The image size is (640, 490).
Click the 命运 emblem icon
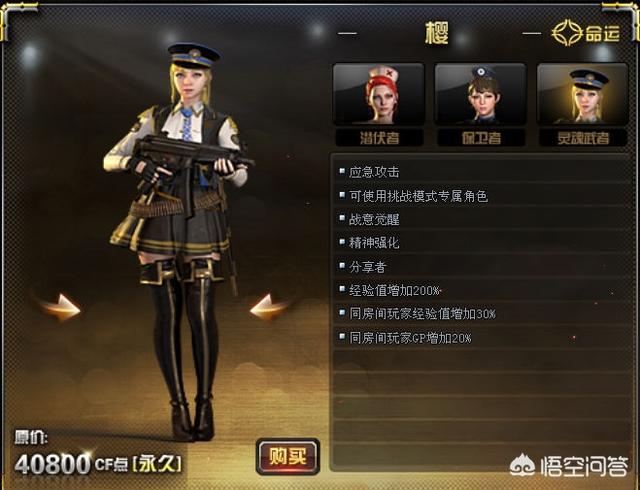[x=567, y=33]
